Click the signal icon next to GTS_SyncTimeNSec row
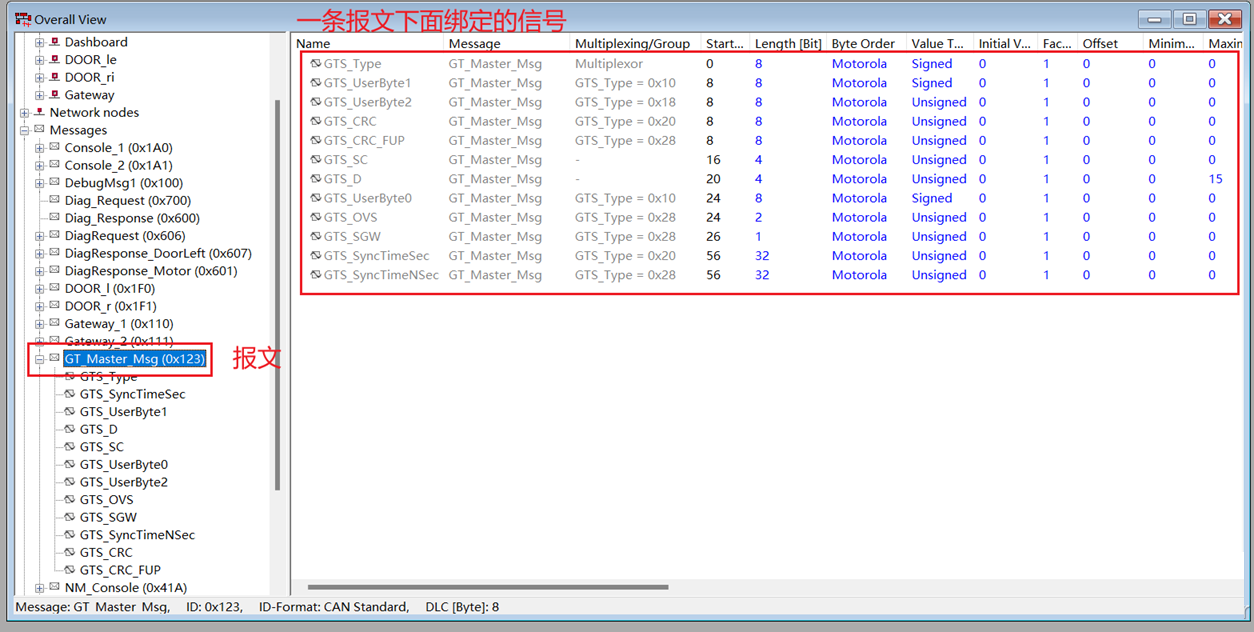The width and height of the screenshot is (1254, 632). point(316,275)
